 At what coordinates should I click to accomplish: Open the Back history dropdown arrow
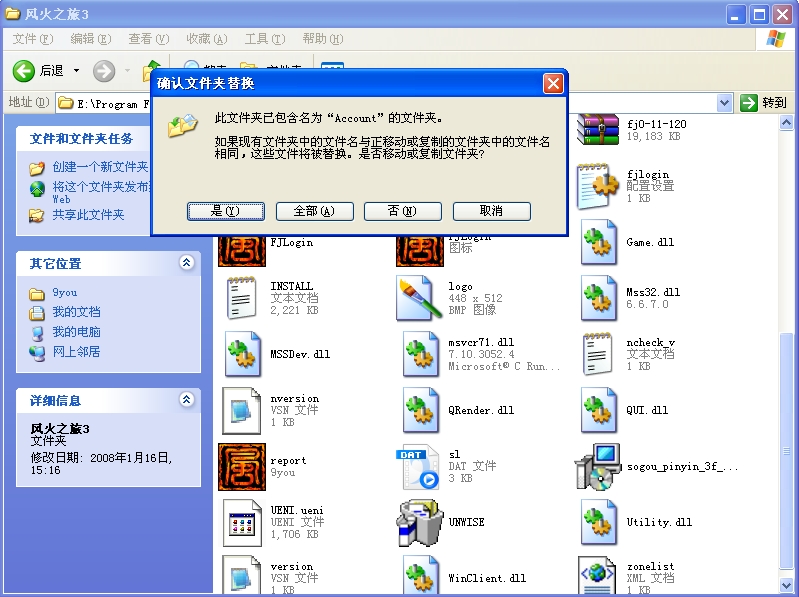(76, 71)
